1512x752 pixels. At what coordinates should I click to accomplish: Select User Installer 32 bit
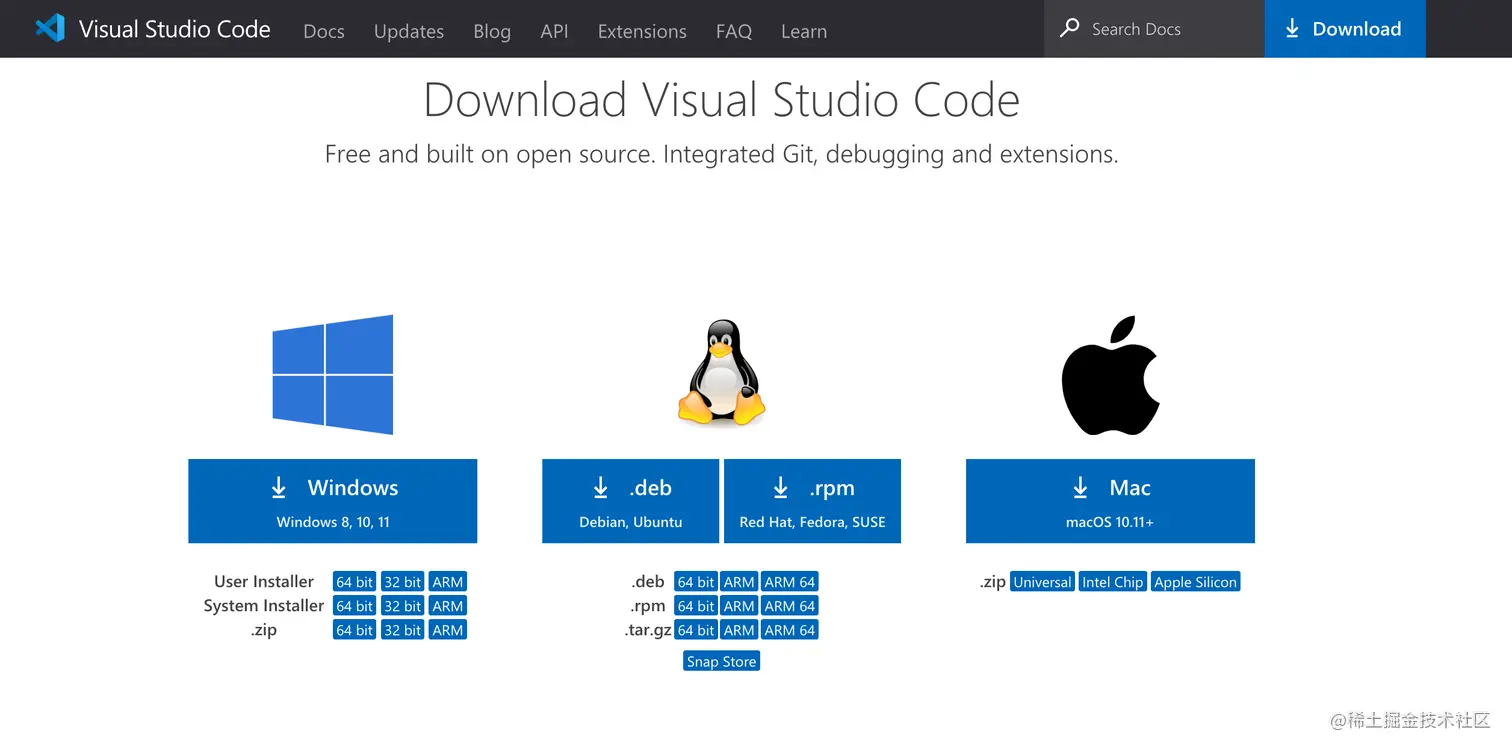click(403, 582)
